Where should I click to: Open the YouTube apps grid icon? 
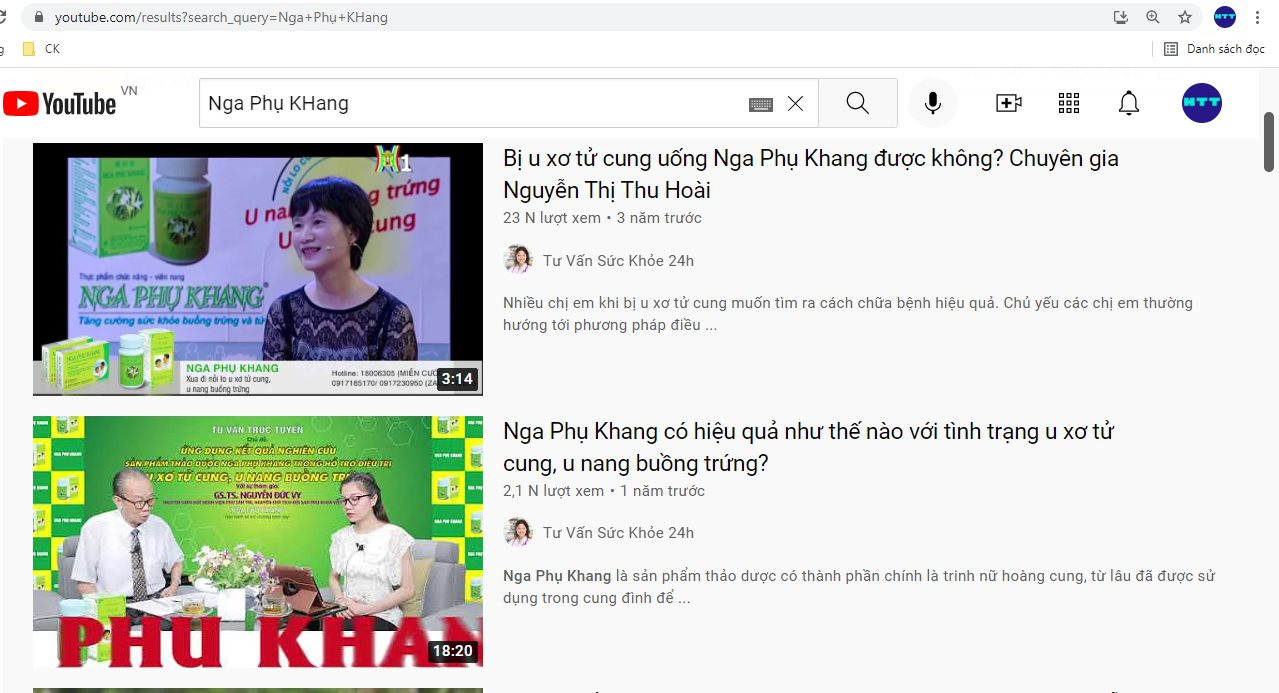(x=1069, y=103)
